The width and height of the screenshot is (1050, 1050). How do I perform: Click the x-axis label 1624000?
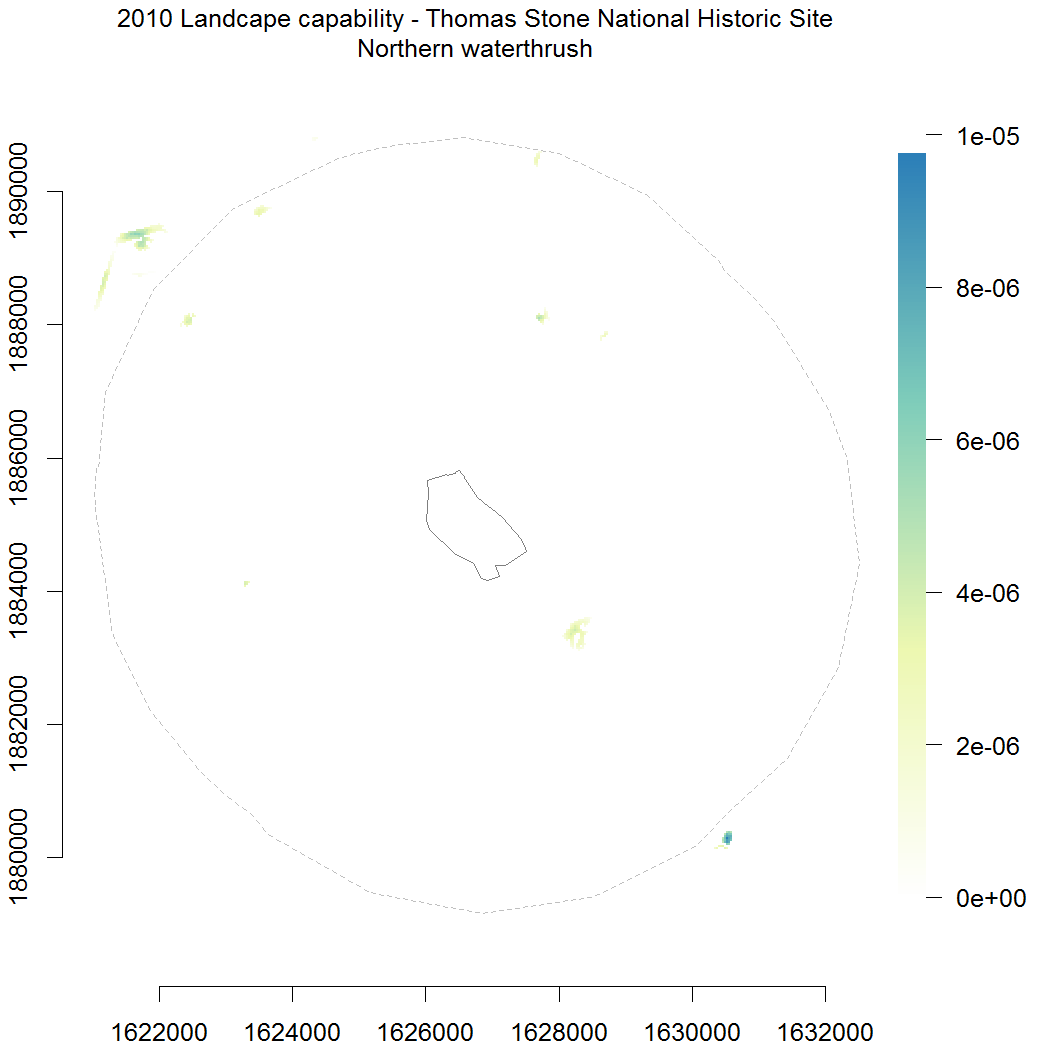pyautogui.click(x=293, y=1032)
